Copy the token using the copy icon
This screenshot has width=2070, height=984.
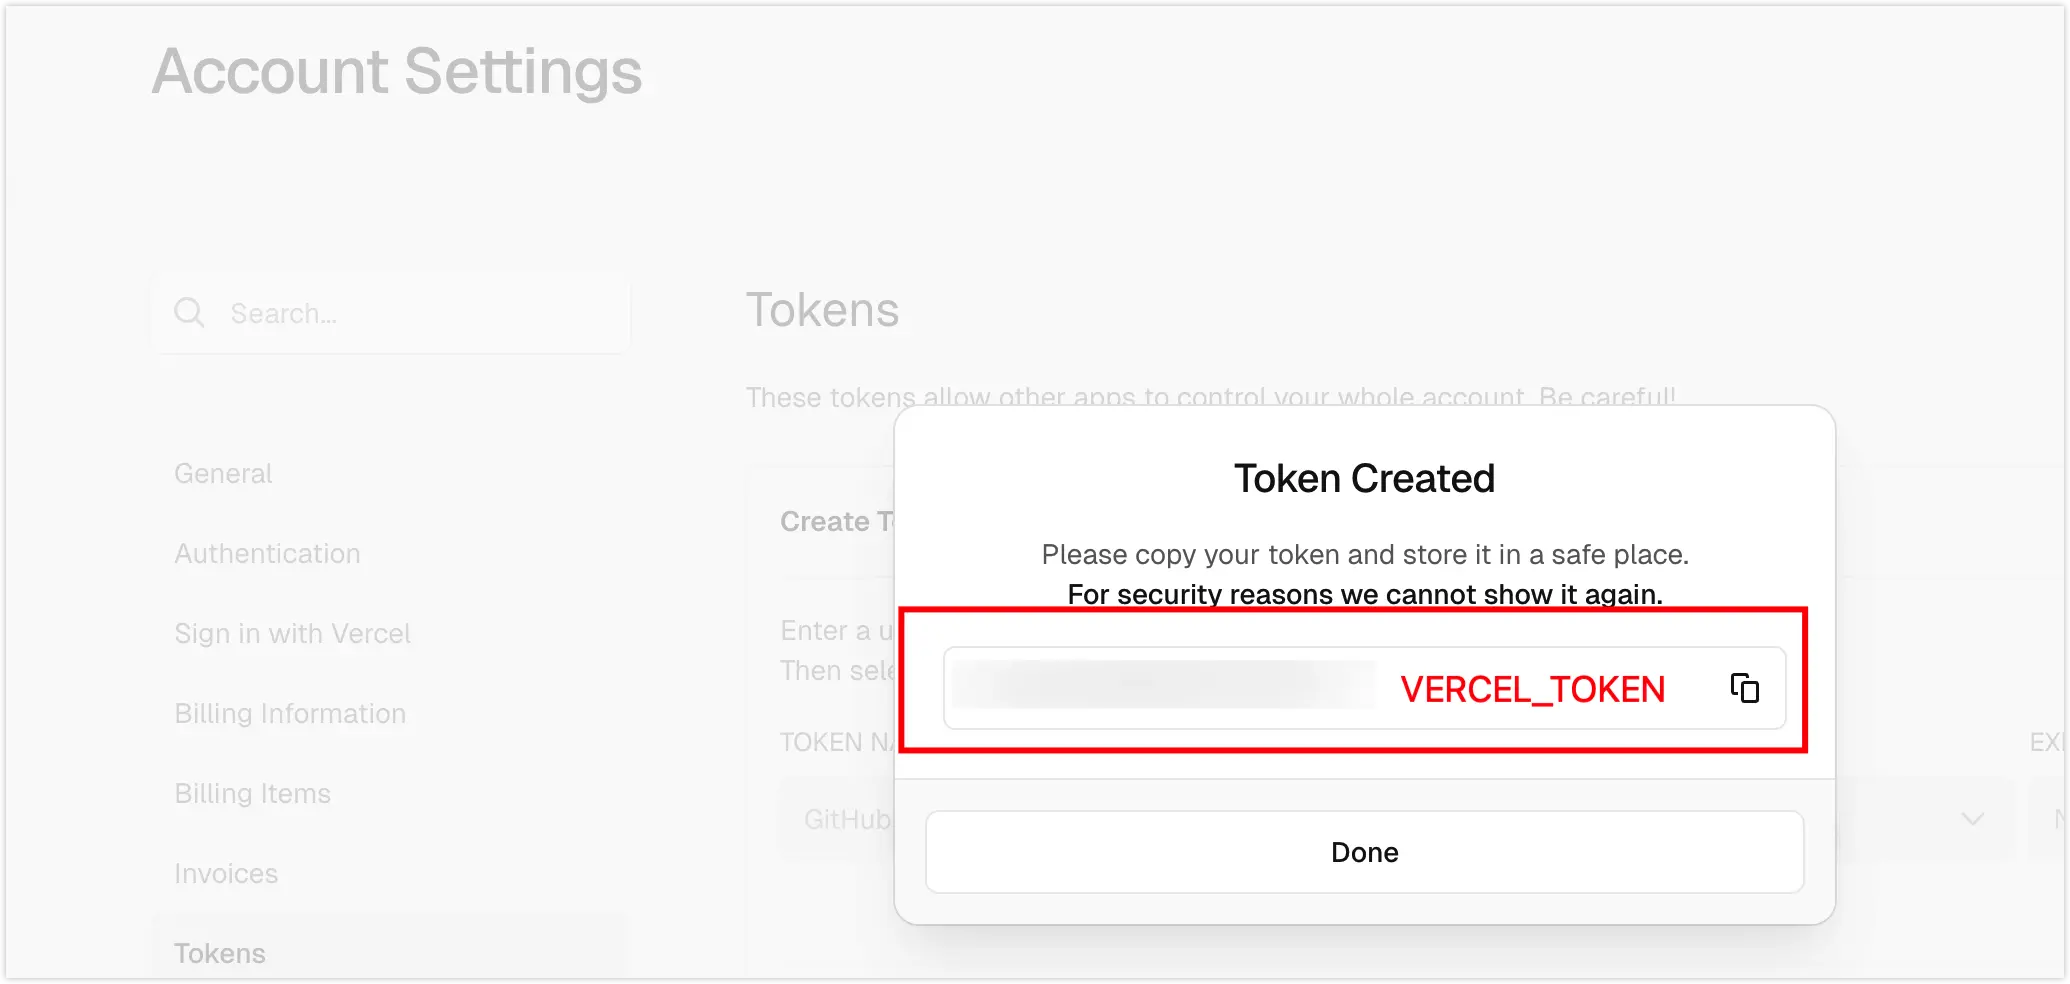click(x=1744, y=688)
